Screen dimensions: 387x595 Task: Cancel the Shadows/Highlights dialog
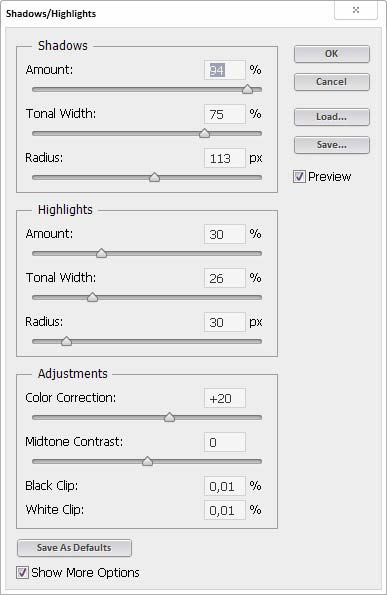coord(332,82)
